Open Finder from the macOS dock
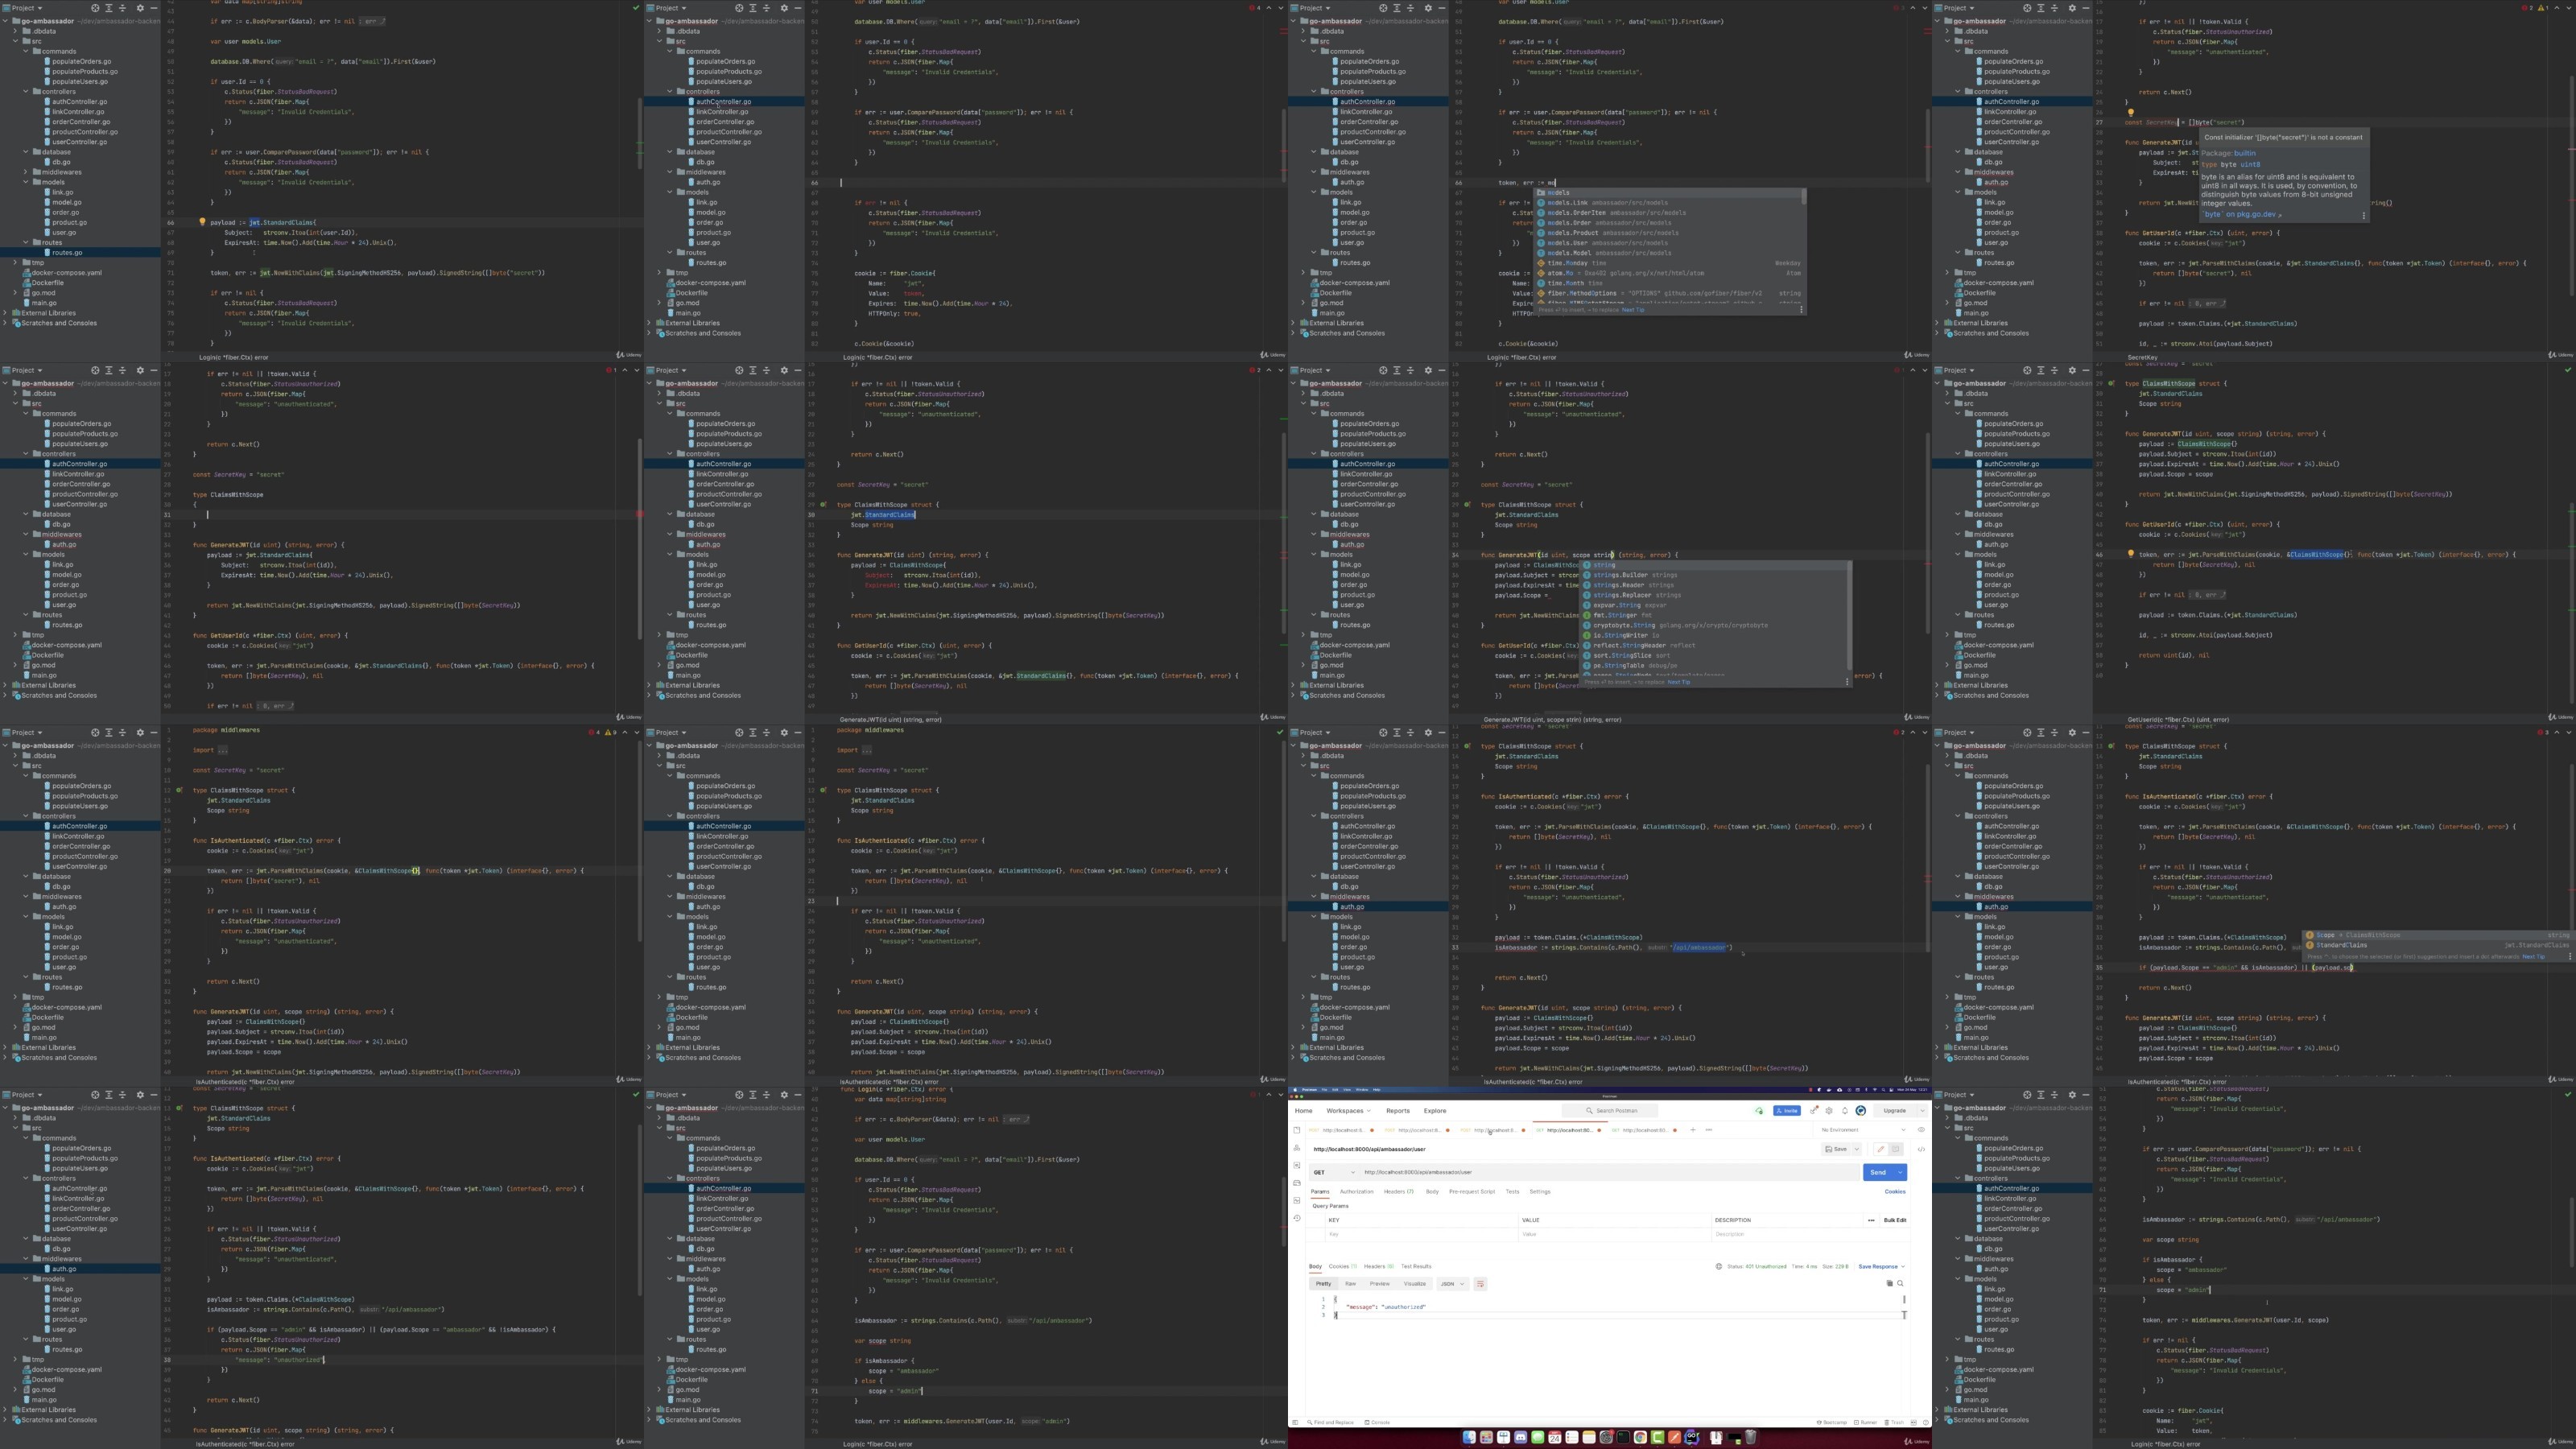Image resolution: width=2576 pixels, height=1449 pixels. pyautogui.click(x=1469, y=1437)
